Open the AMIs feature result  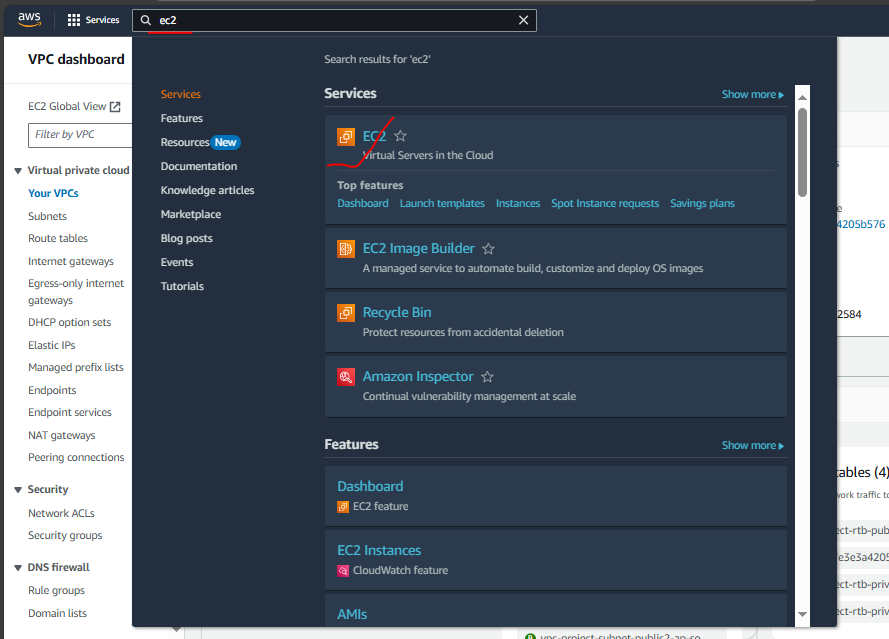[x=352, y=615]
